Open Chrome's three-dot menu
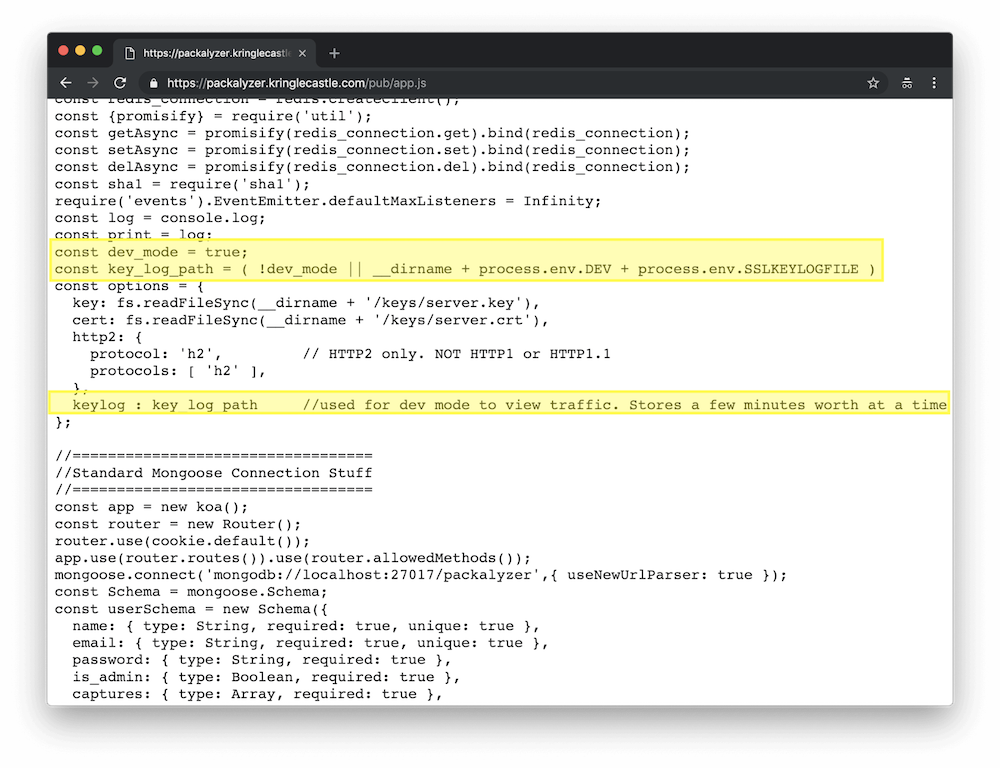This screenshot has height=768, width=1000. 934,83
